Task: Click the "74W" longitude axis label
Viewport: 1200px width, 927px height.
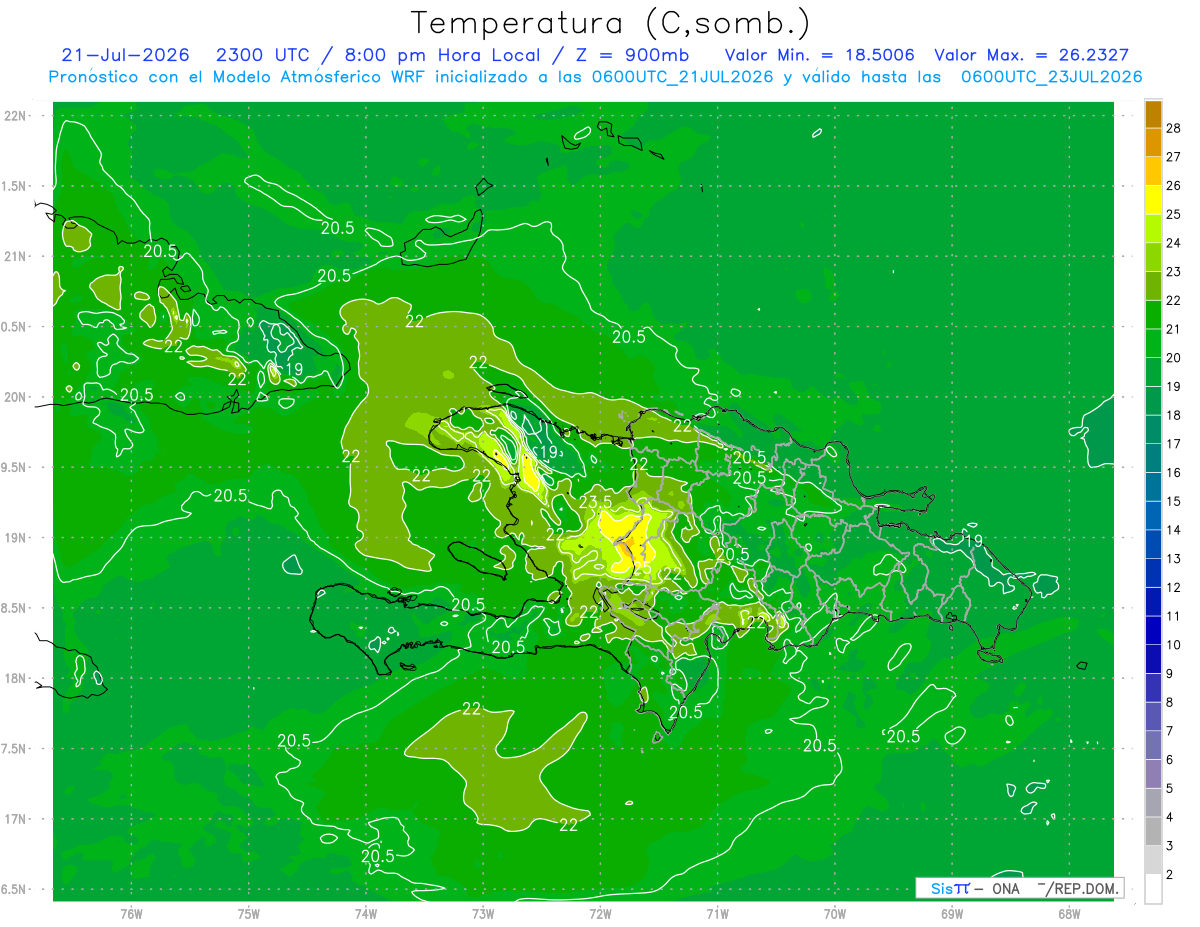Action: 366,913
